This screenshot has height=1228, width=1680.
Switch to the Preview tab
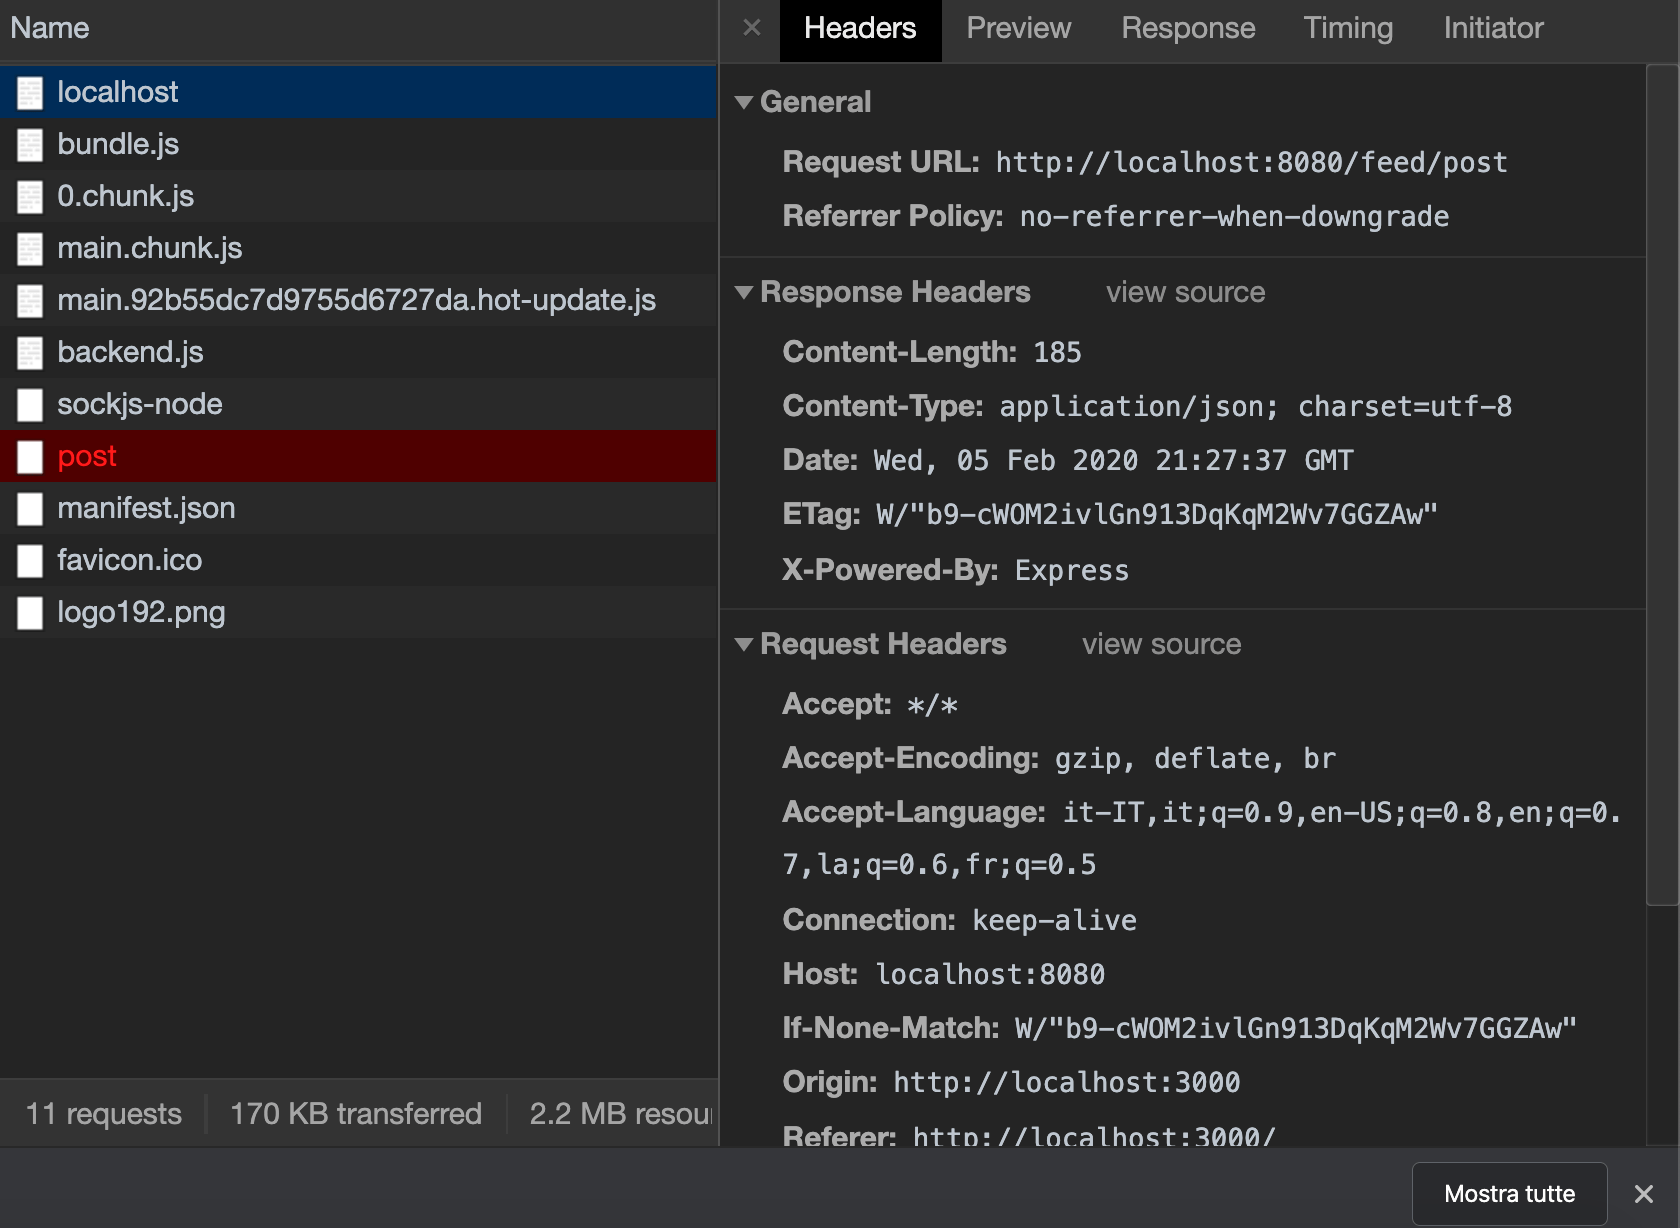[1018, 28]
